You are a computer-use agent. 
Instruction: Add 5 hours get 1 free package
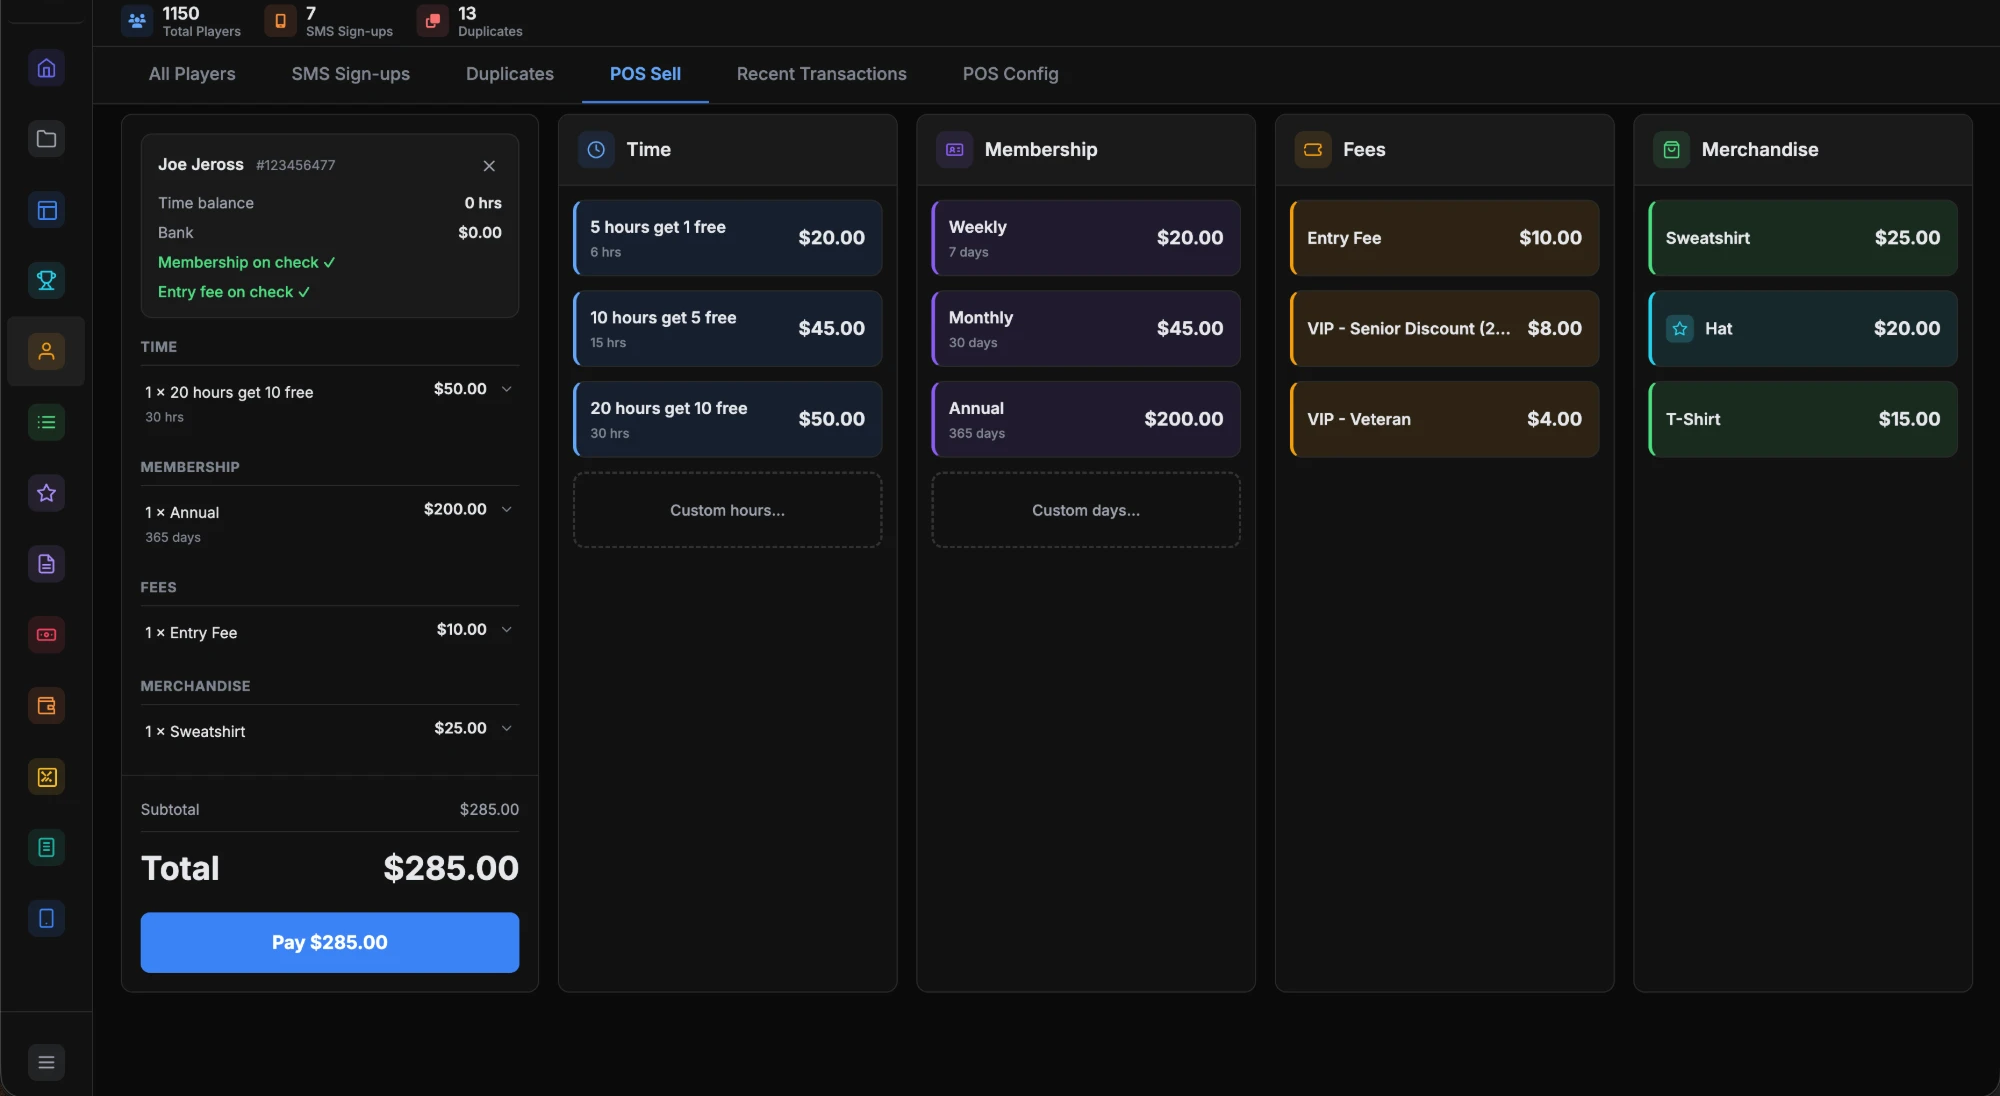(727, 238)
